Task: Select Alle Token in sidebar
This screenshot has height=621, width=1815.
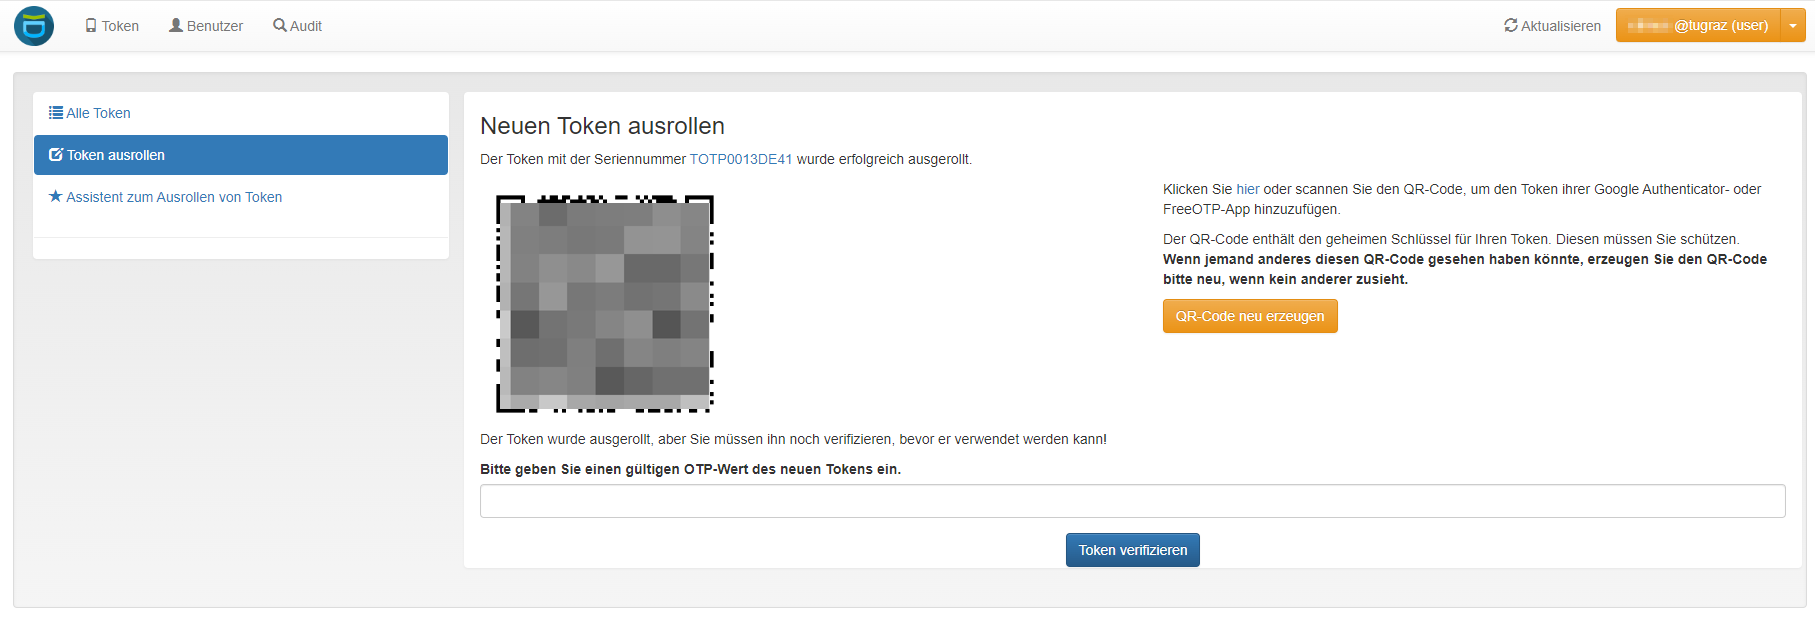Action: pos(241,113)
